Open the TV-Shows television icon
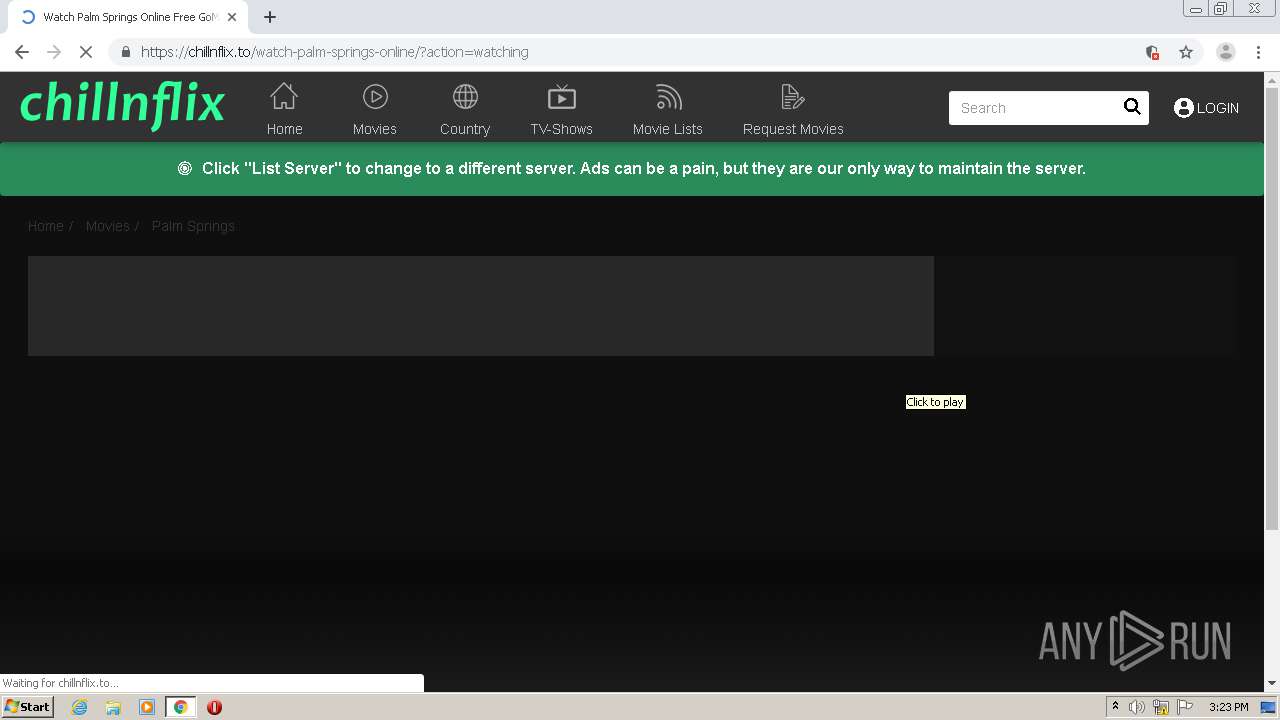 (562, 97)
